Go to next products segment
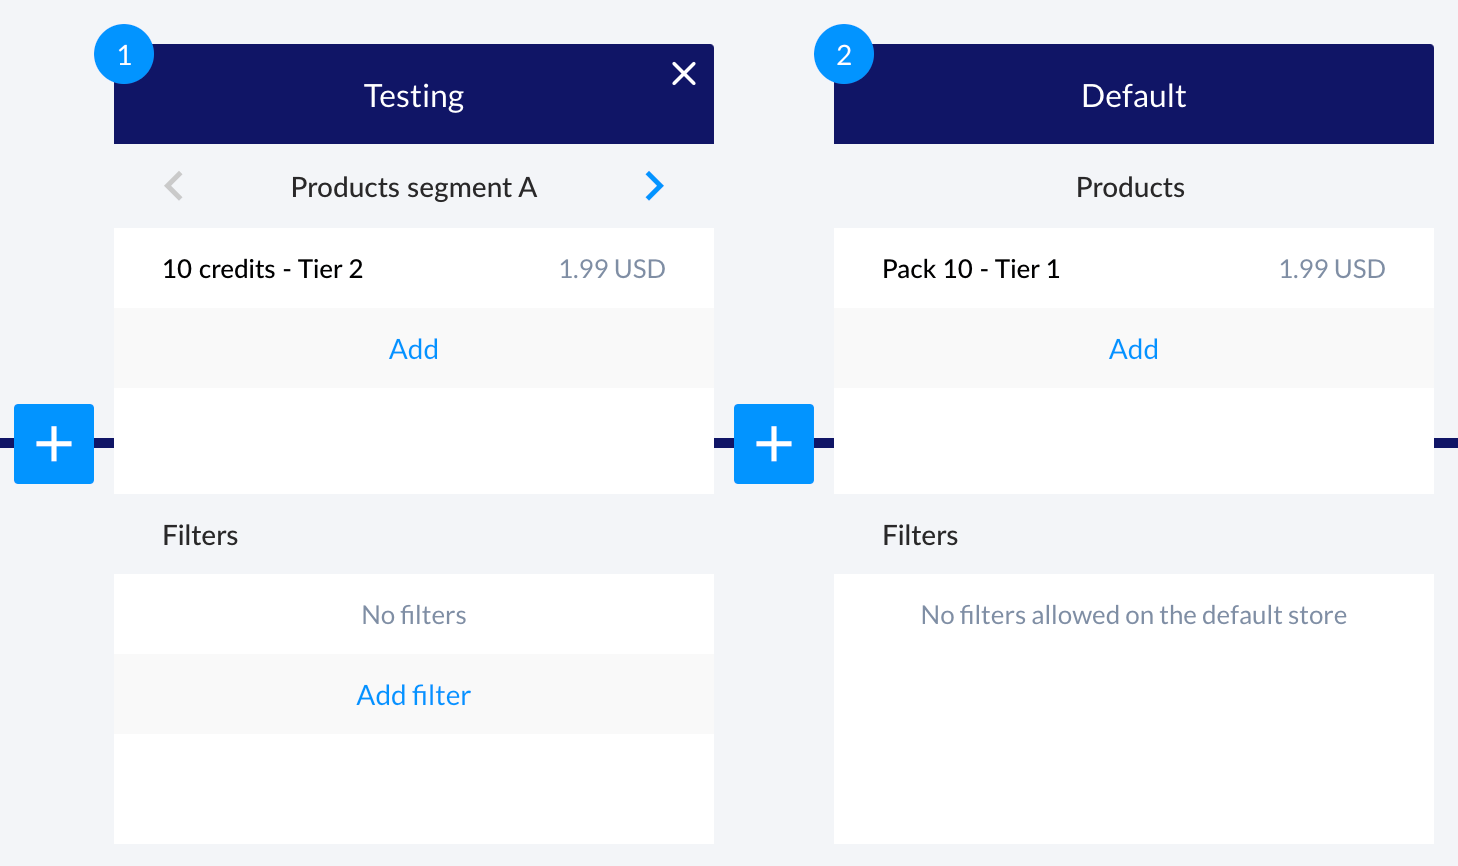 tap(654, 186)
